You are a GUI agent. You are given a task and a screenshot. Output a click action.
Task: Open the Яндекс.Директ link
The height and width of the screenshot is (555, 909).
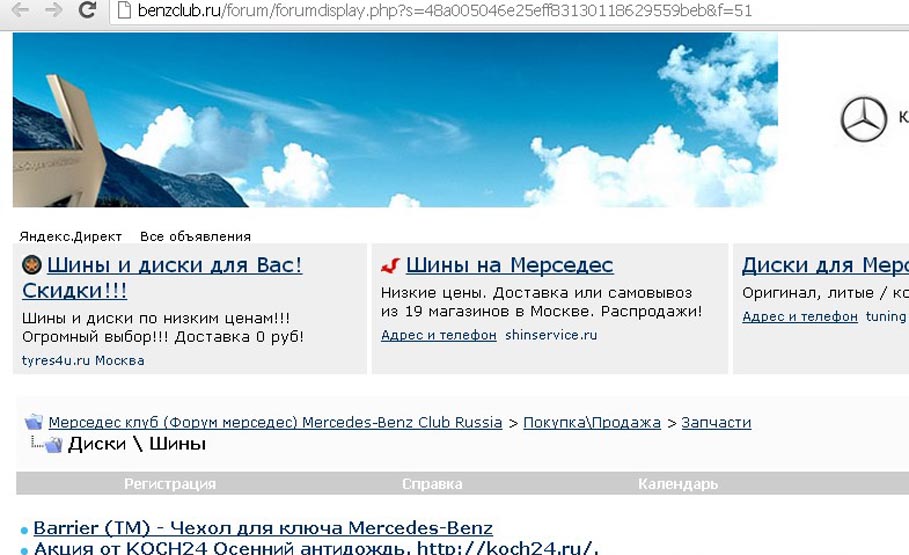[x=71, y=237]
